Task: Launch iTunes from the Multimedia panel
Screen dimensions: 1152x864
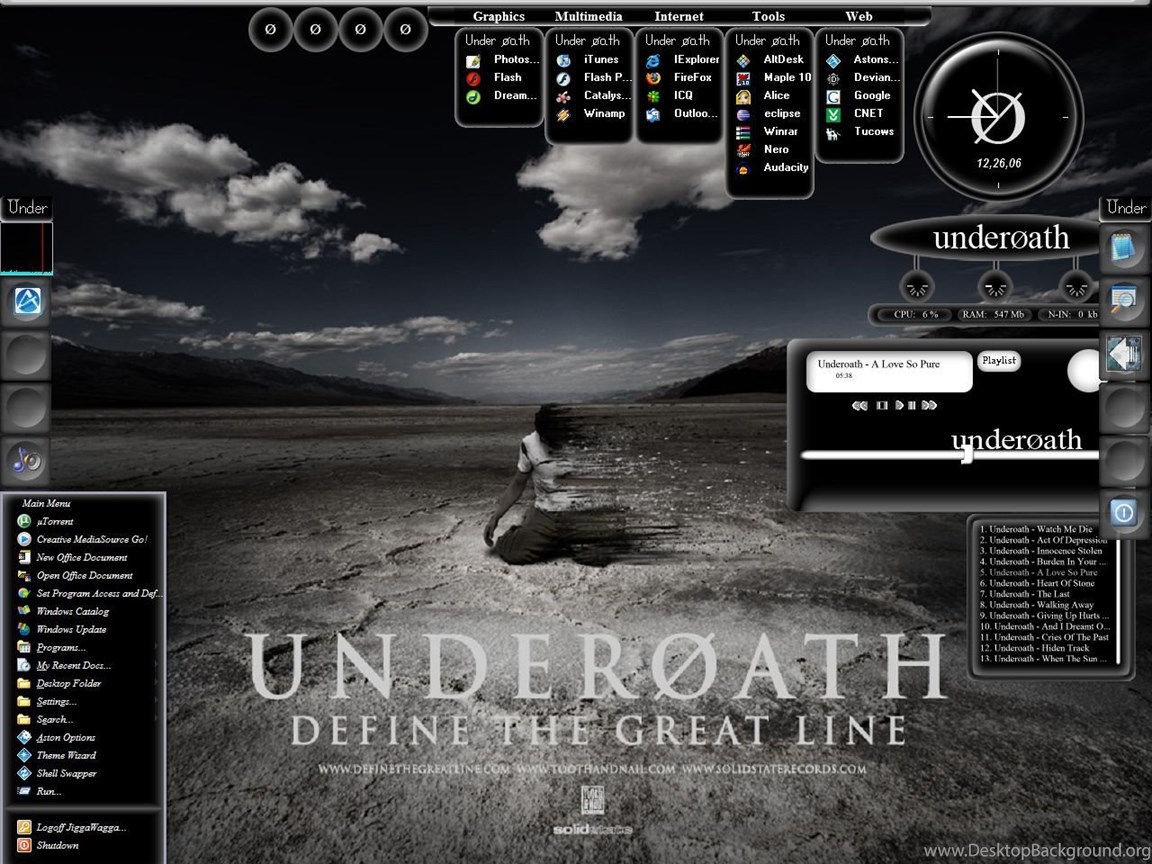Action: pyautogui.click(x=587, y=60)
